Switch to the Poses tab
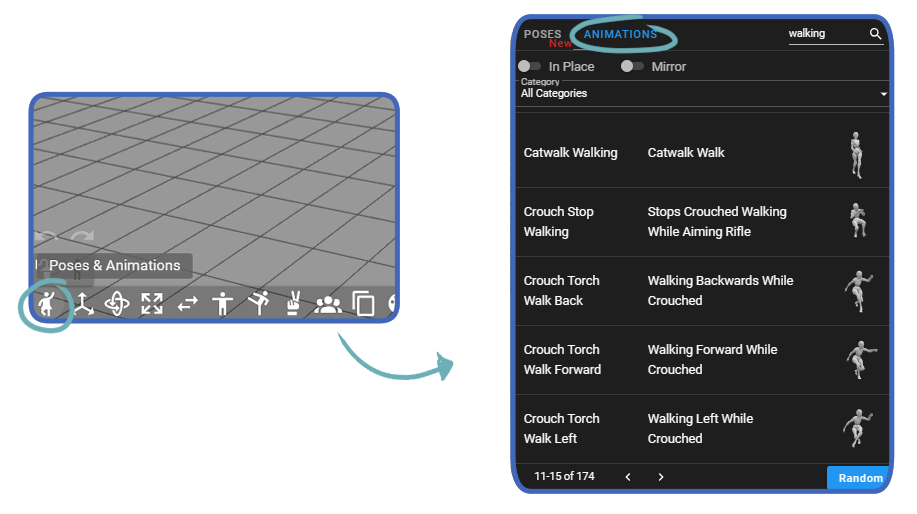 click(542, 35)
